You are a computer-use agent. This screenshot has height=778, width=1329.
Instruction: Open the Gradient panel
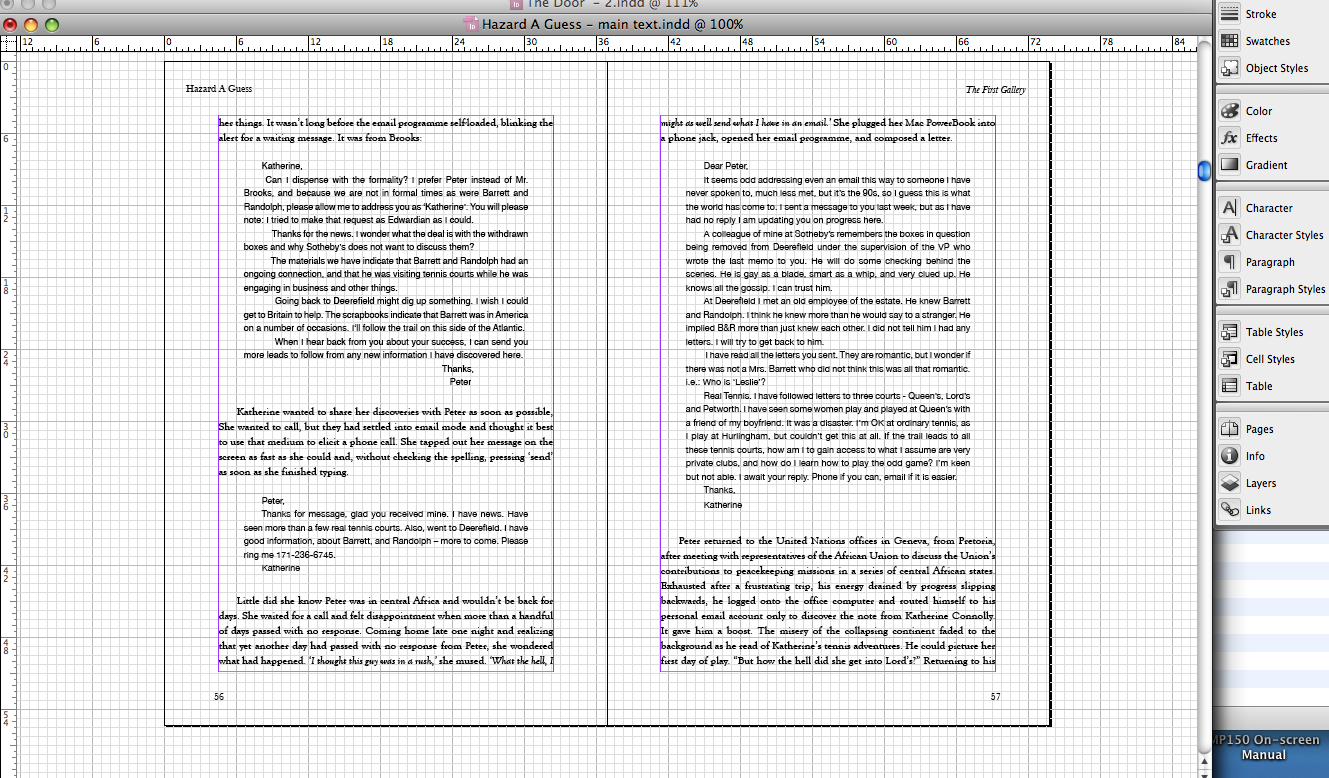tap(1265, 165)
